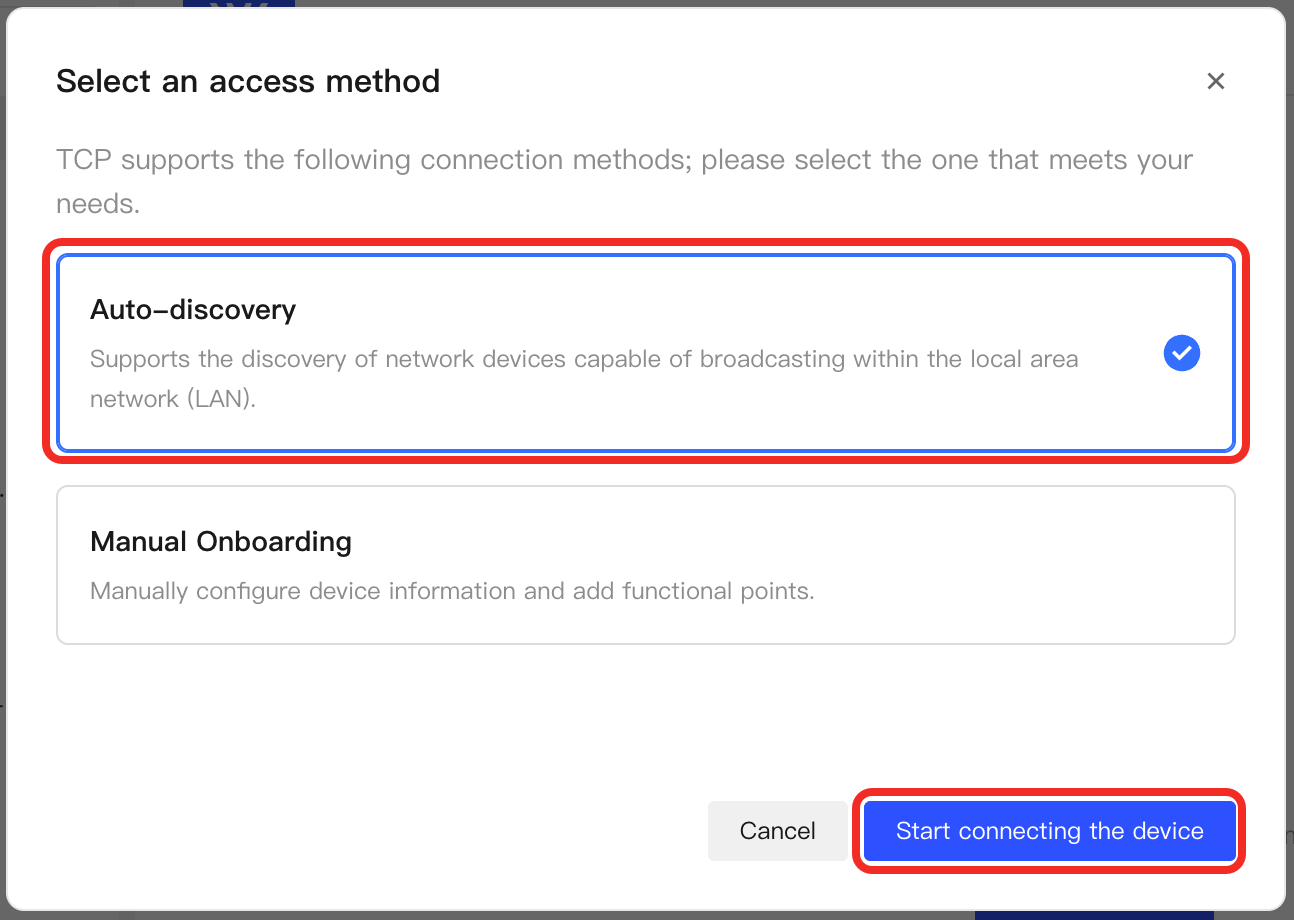Pick the option for discovering LAN network devices

pos(646,353)
